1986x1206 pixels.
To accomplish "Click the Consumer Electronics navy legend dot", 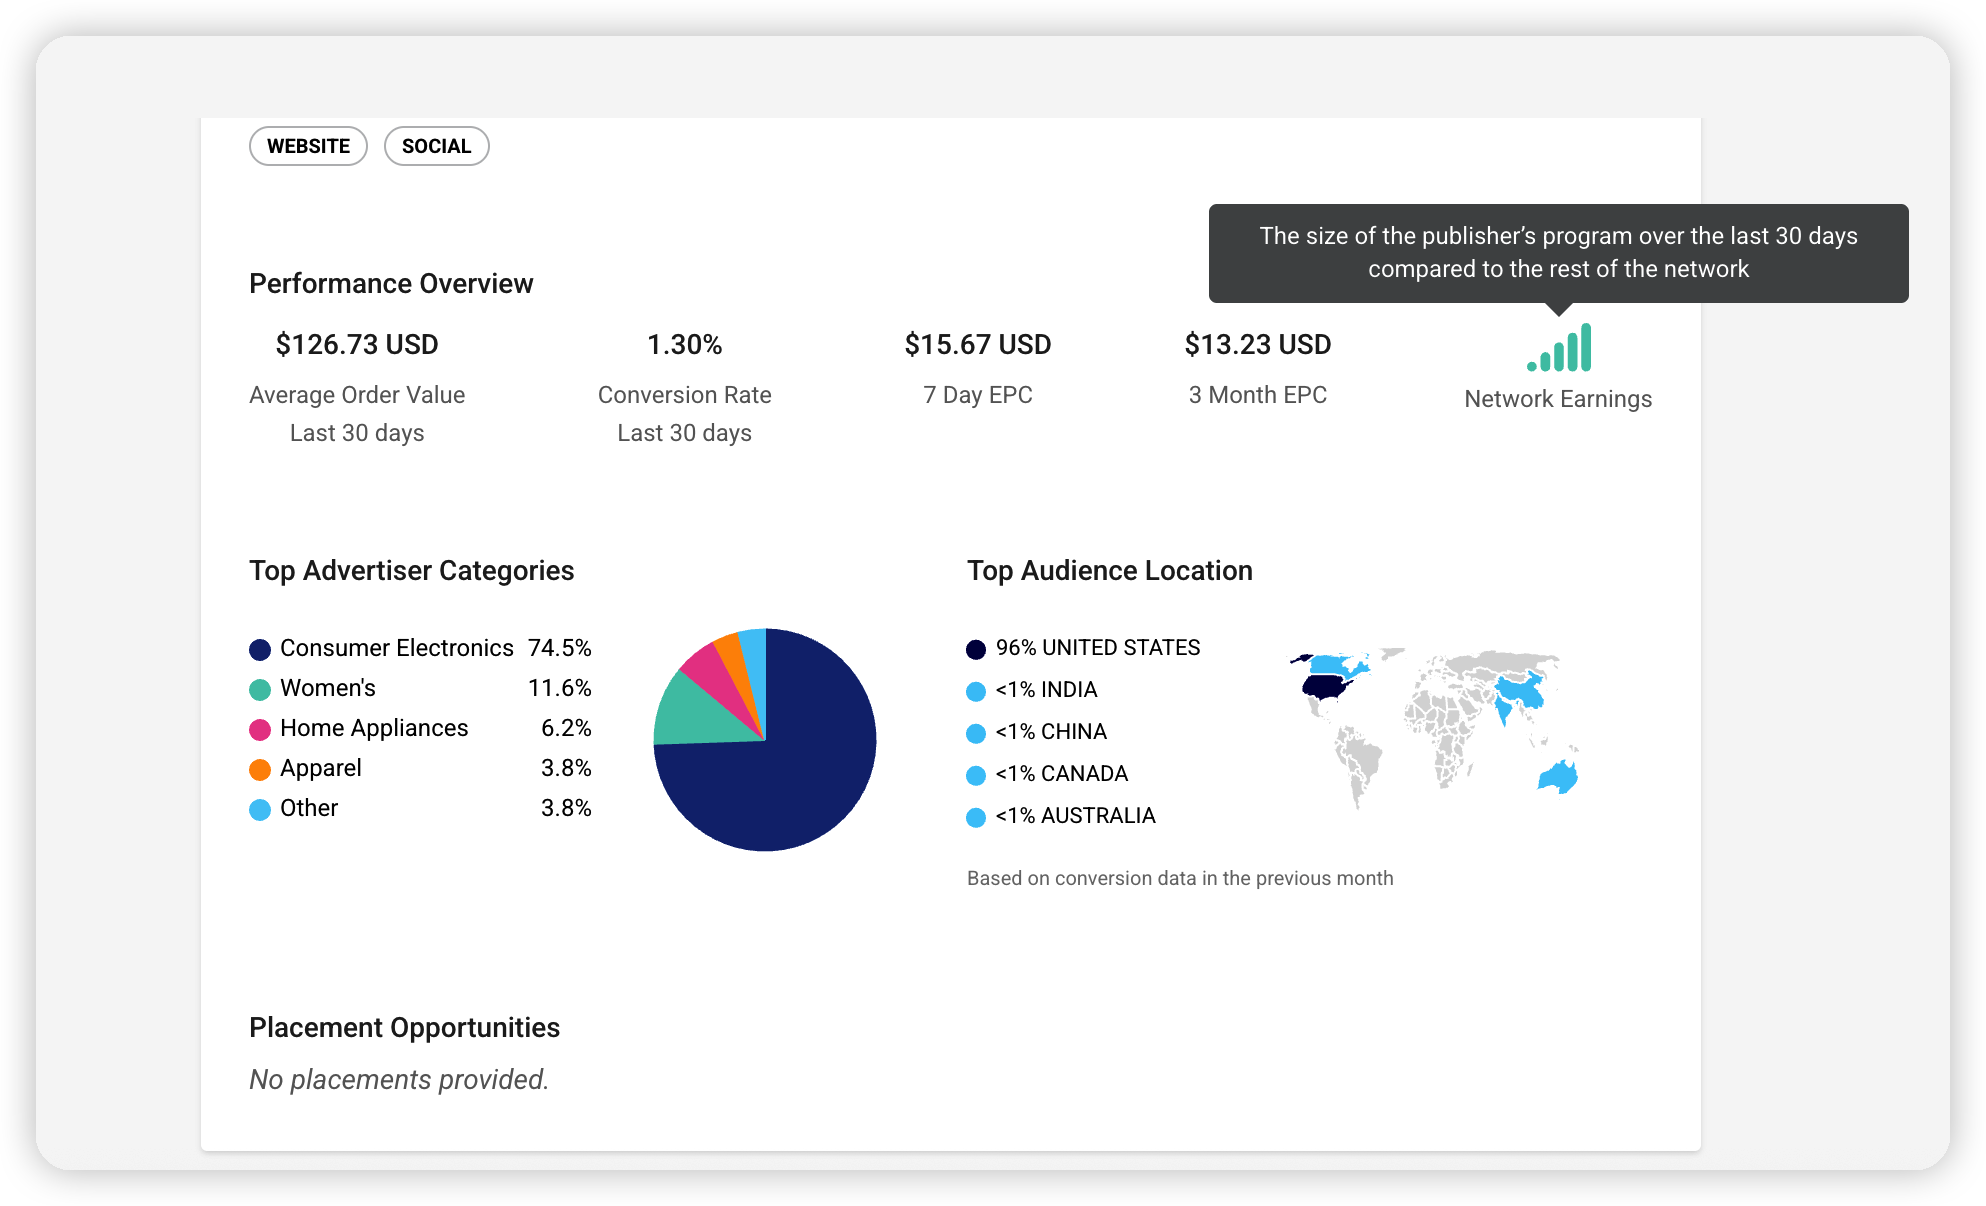I will pos(260,650).
